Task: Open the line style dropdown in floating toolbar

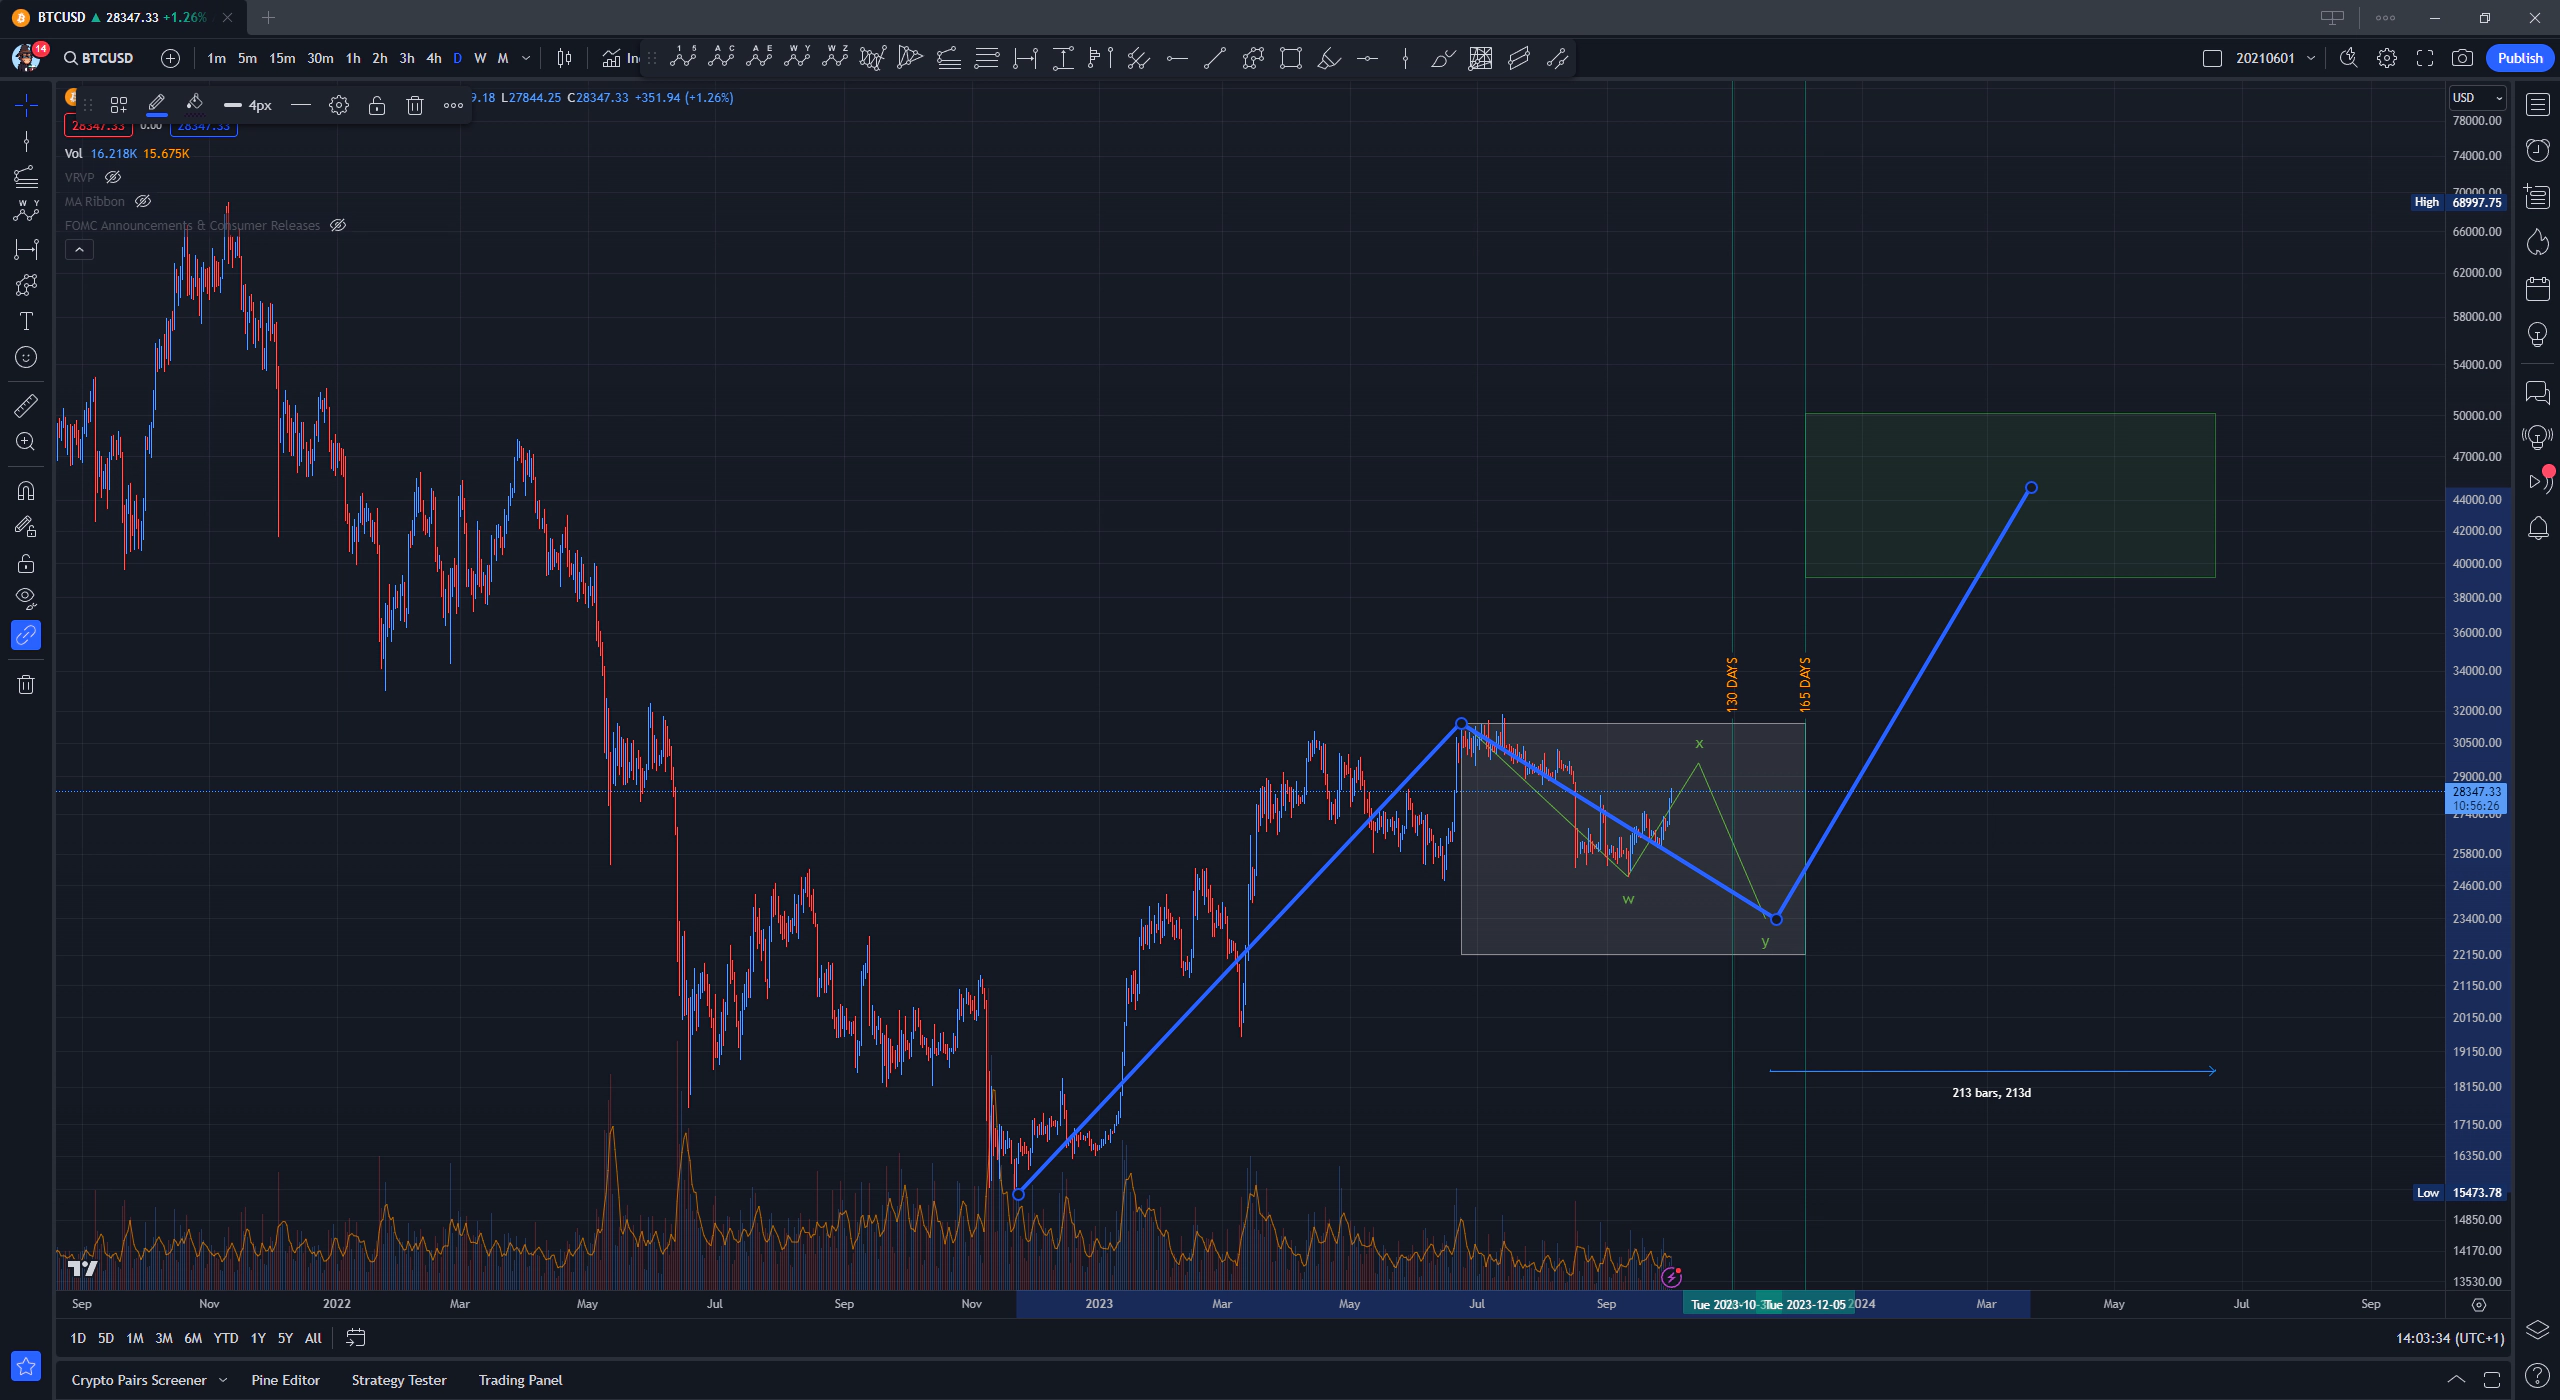Action: [x=300, y=105]
